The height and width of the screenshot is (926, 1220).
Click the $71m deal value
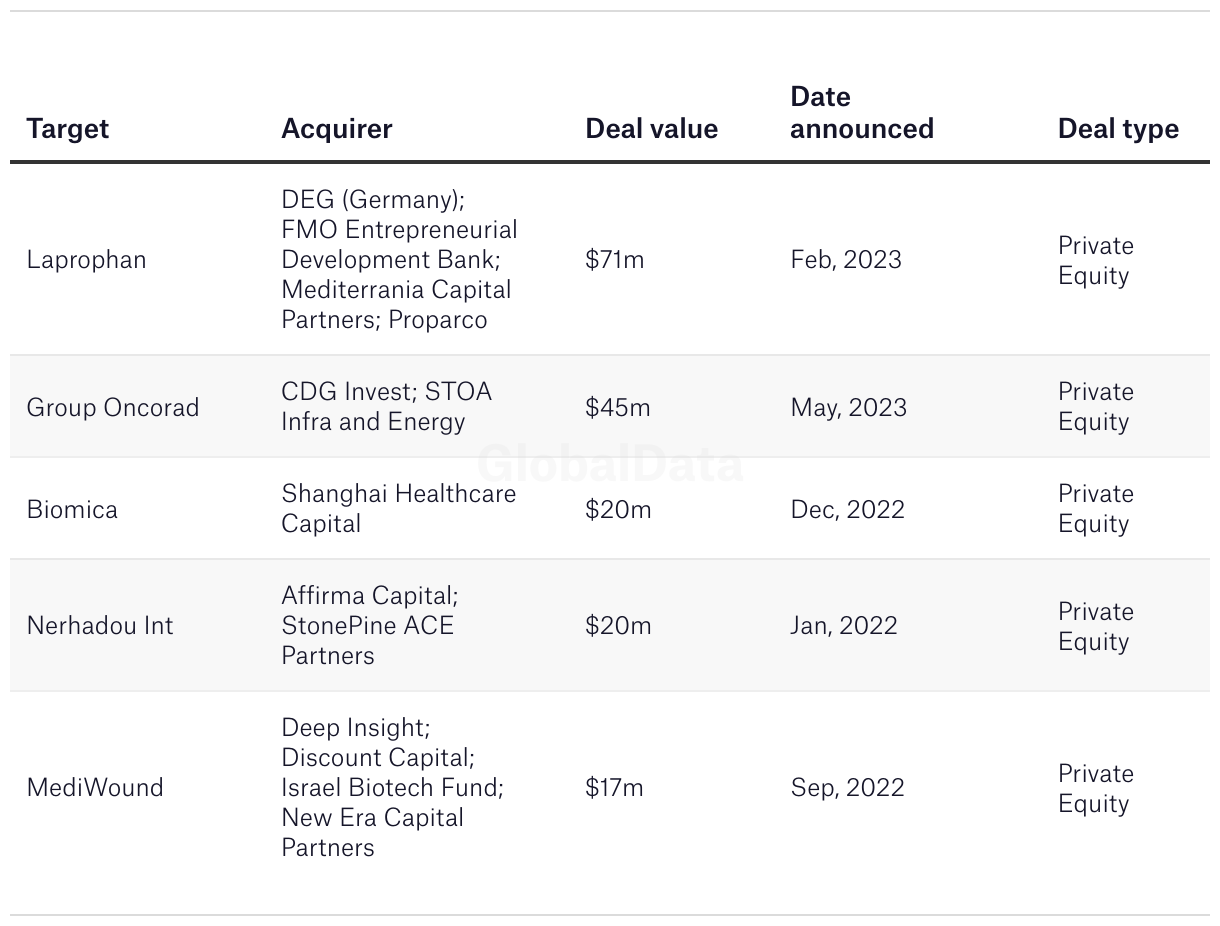coord(615,260)
